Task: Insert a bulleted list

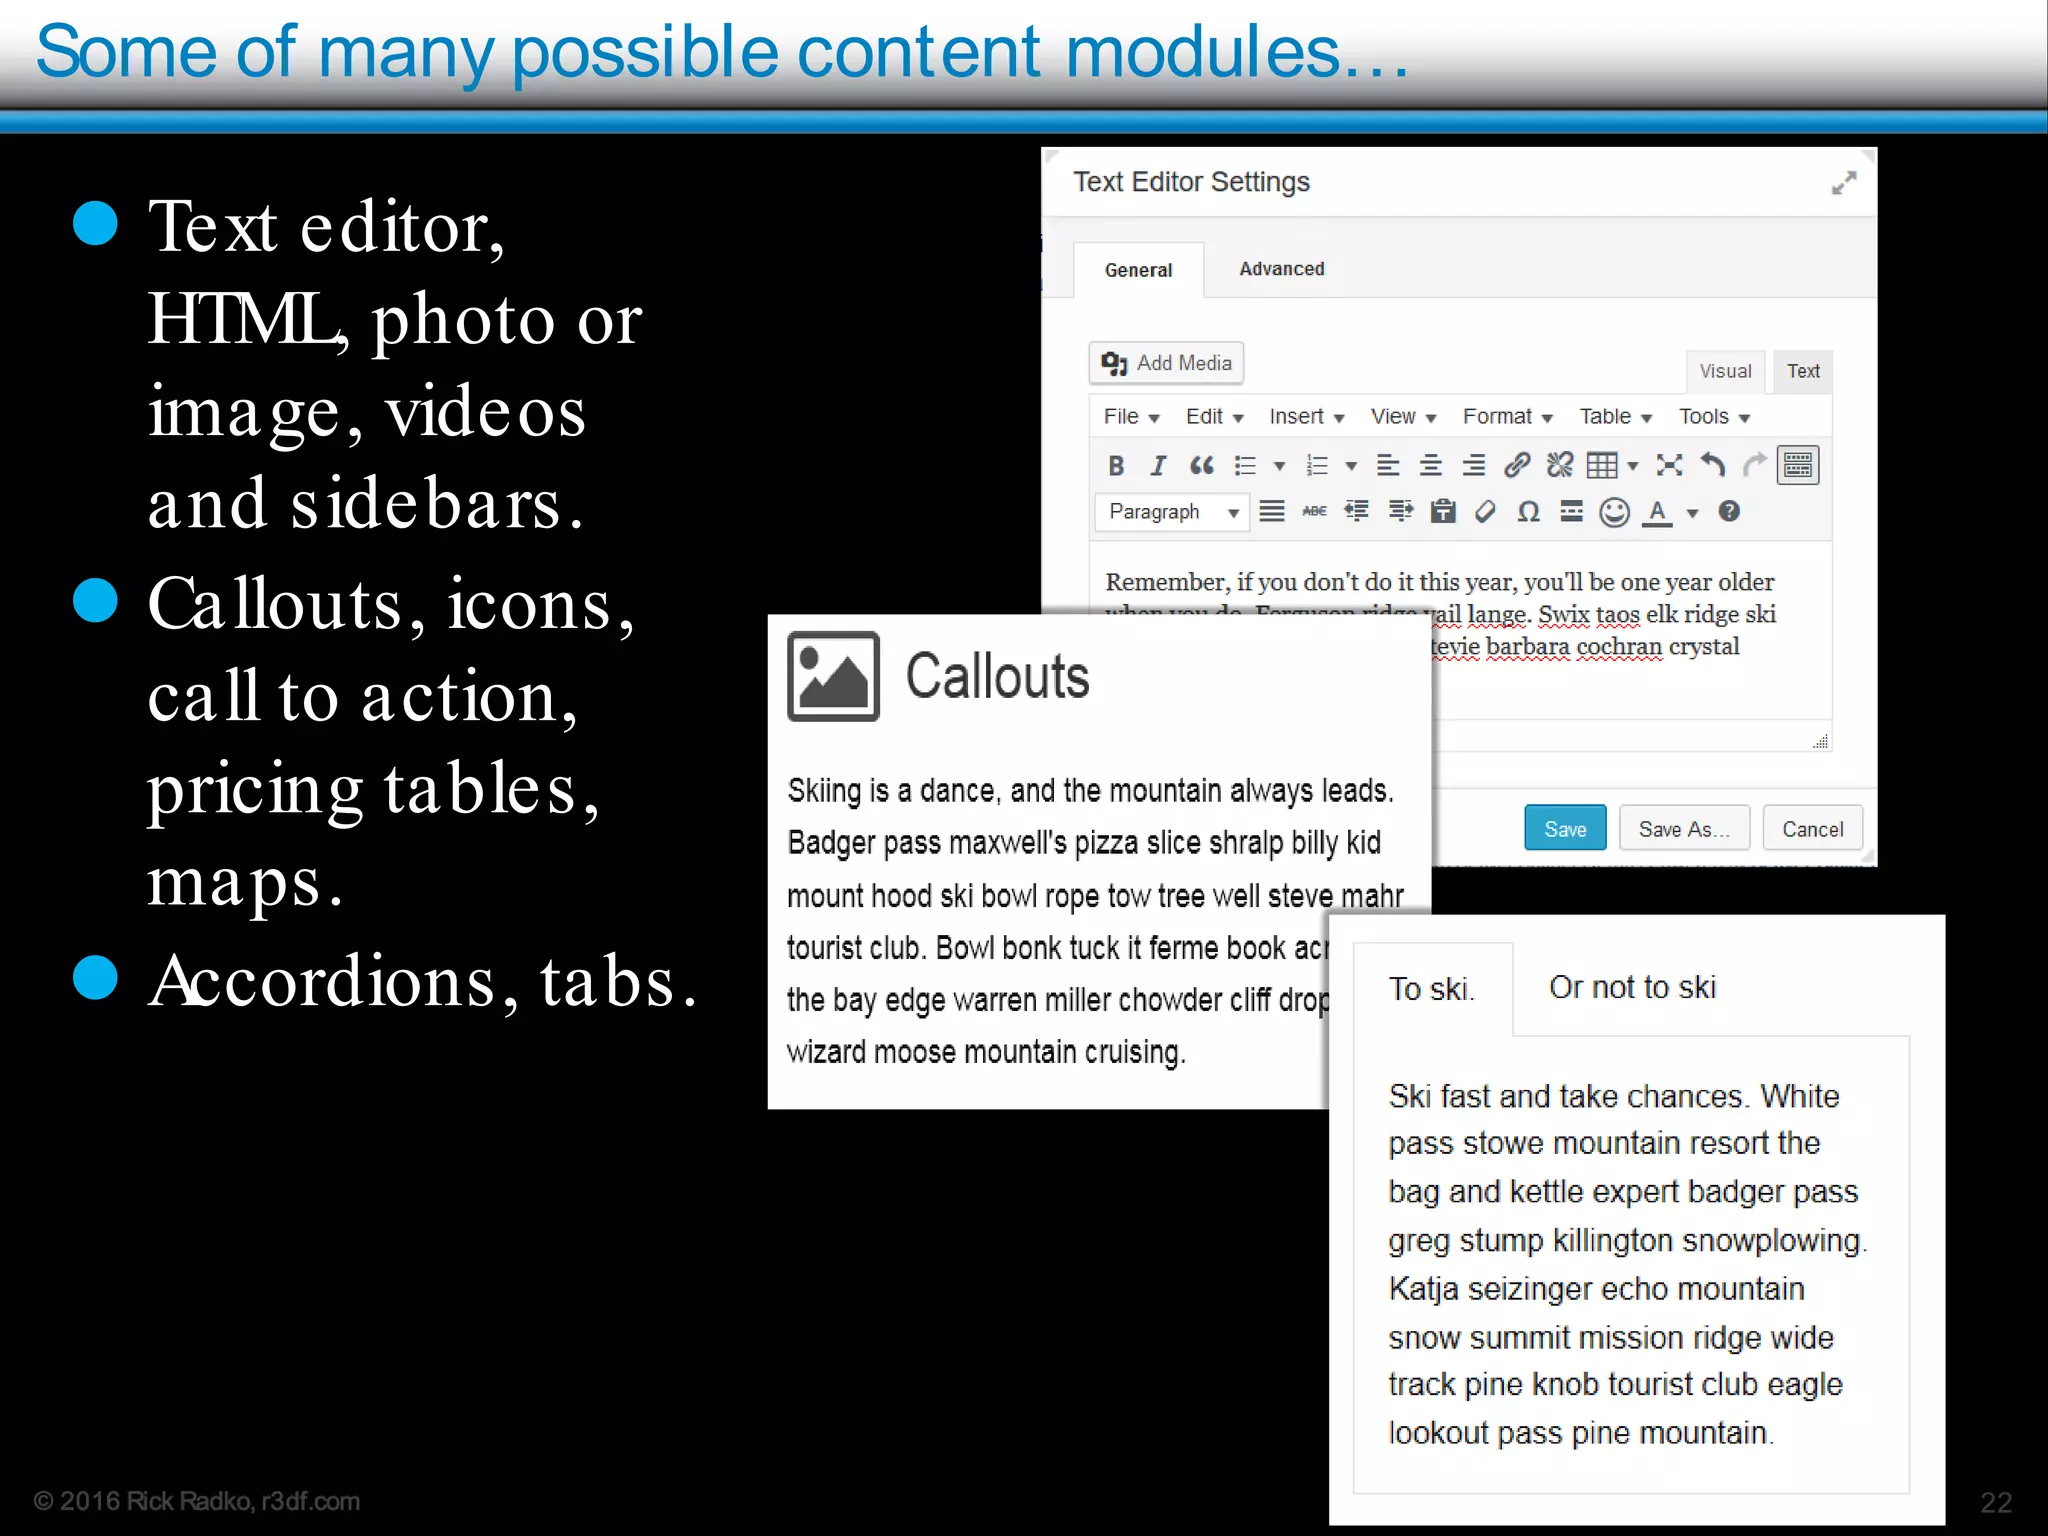Action: (x=1245, y=466)
